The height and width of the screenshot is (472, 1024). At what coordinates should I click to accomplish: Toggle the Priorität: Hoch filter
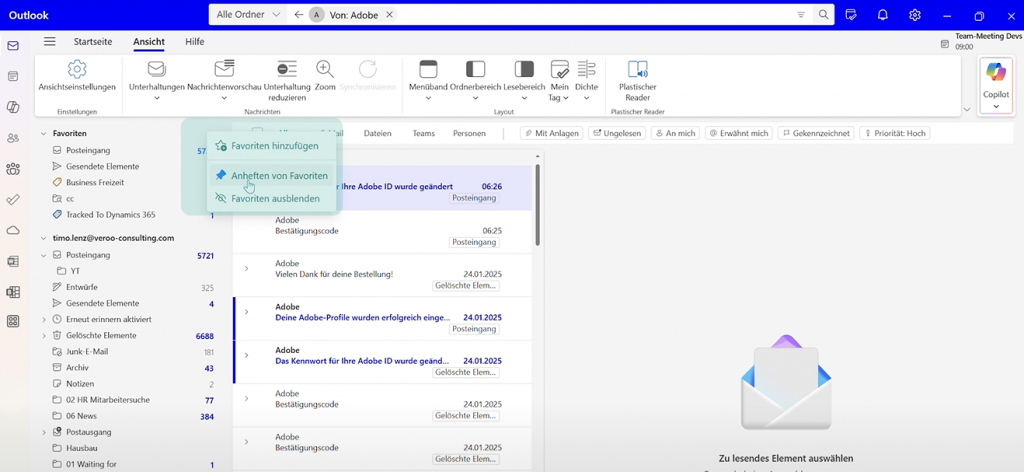tap(894, 133)
